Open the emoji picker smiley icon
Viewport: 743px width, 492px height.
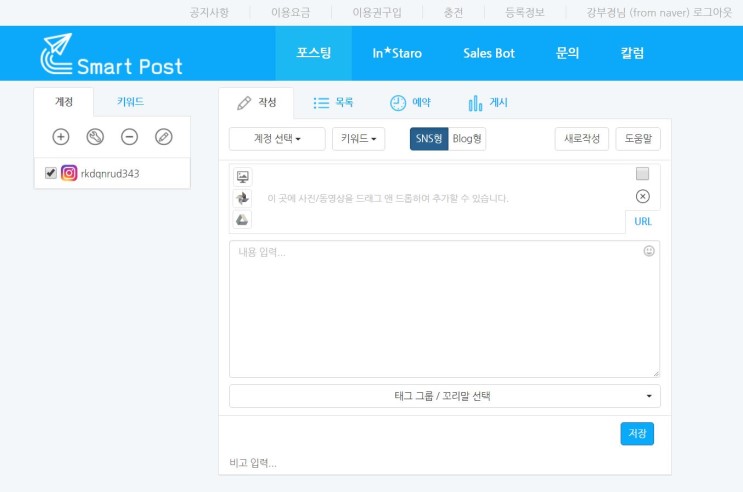click(649, 251)
